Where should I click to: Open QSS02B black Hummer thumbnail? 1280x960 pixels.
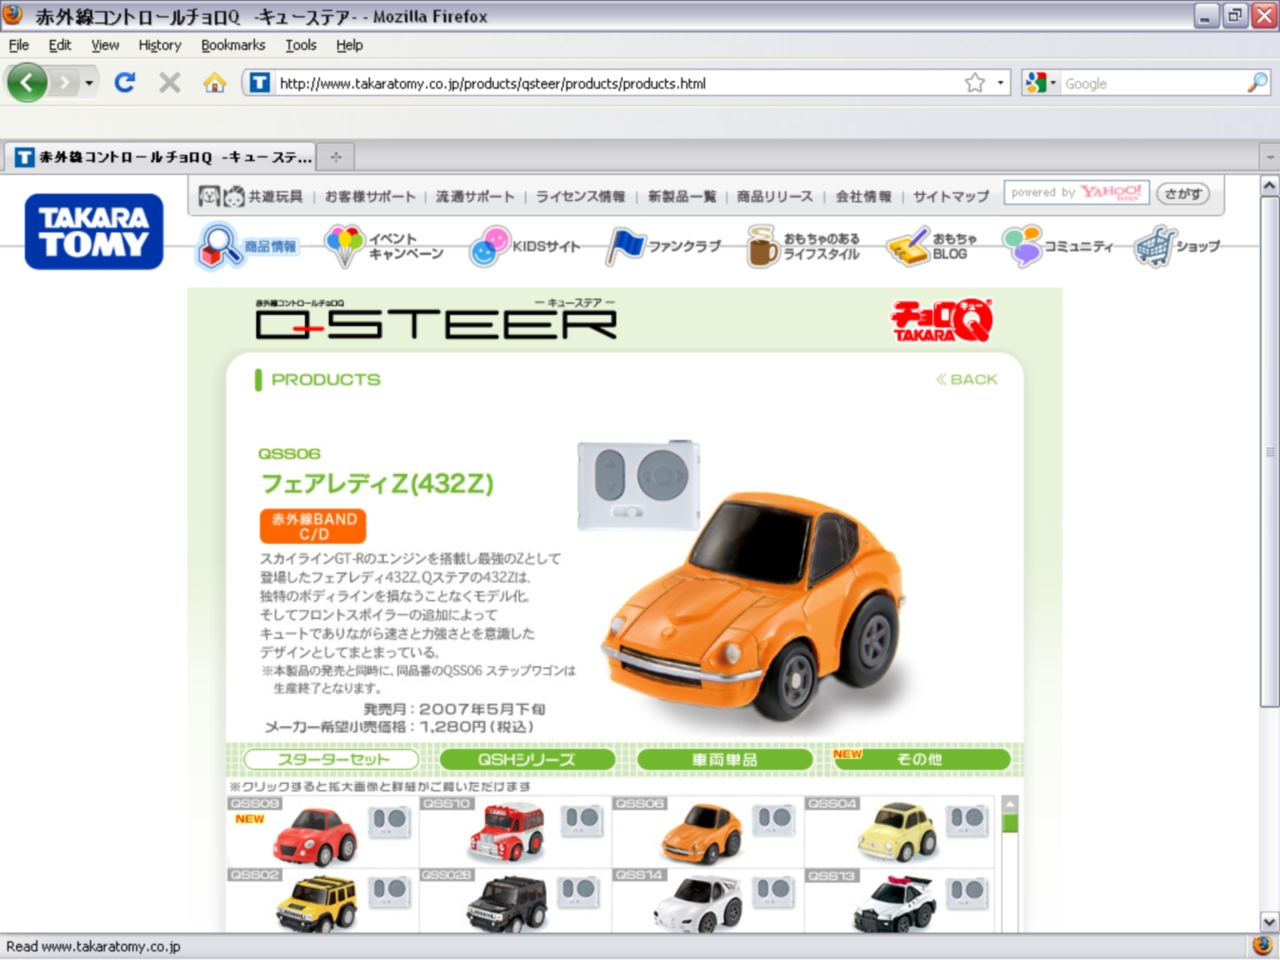click(x=508, y=903)
